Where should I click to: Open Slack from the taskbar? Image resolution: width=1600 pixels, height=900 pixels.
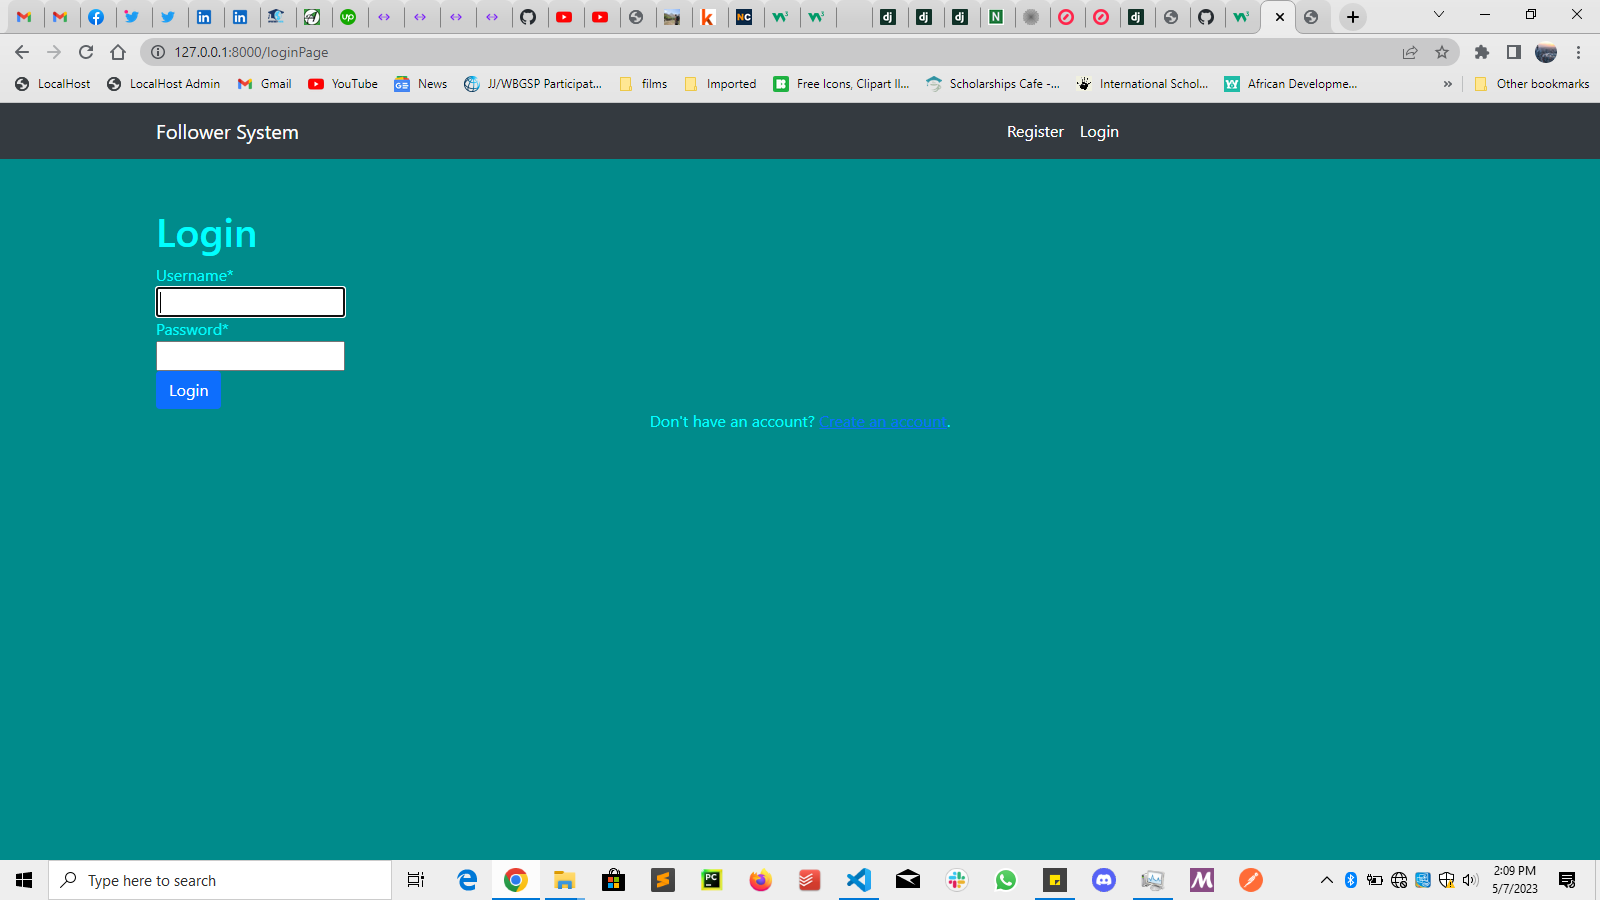click(957, 880)
